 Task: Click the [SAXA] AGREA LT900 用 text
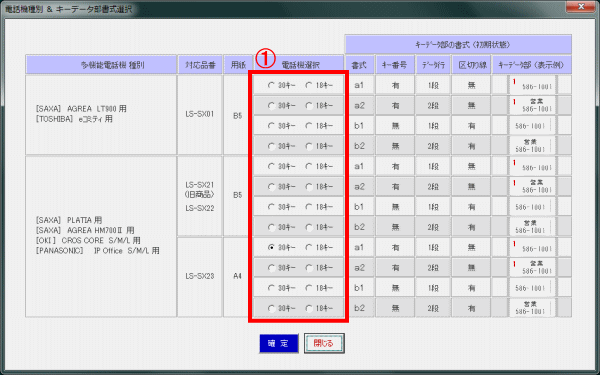81,109
